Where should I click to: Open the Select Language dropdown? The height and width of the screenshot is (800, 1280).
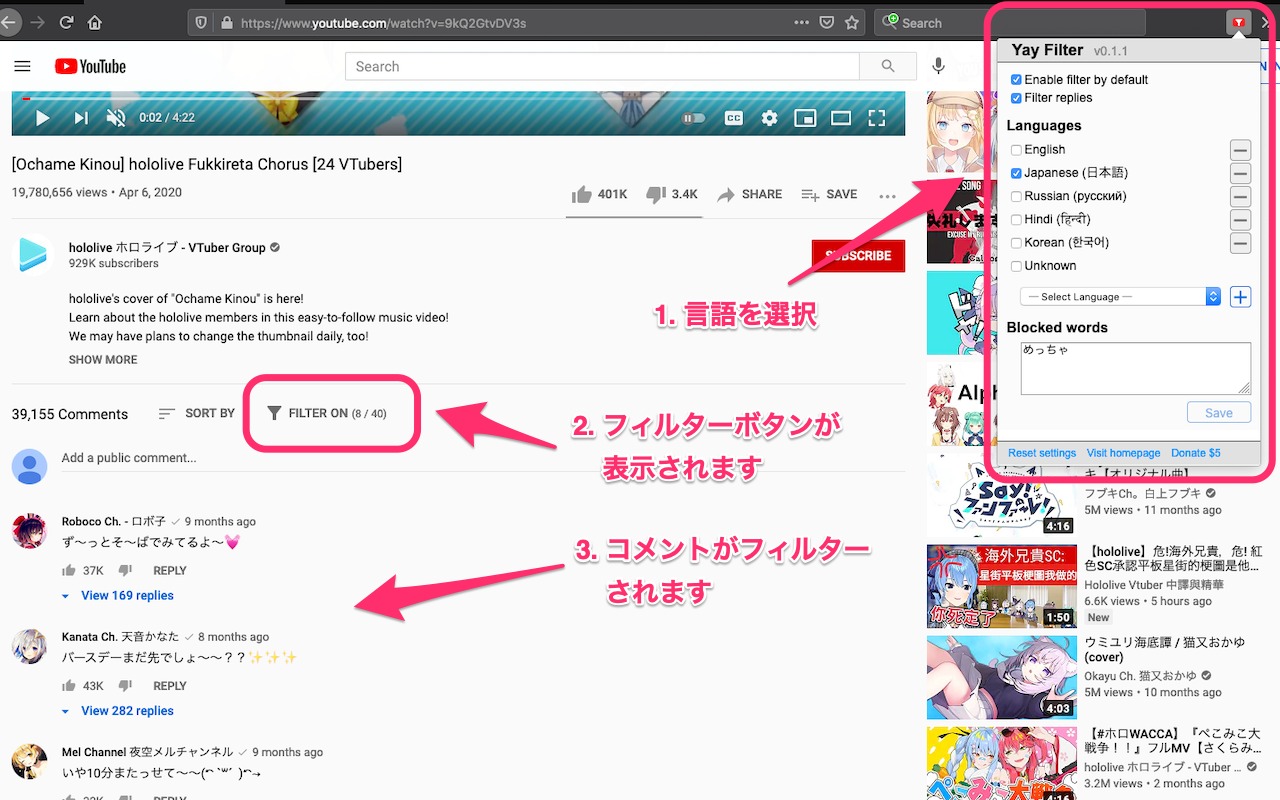(x=1121, y=297)
